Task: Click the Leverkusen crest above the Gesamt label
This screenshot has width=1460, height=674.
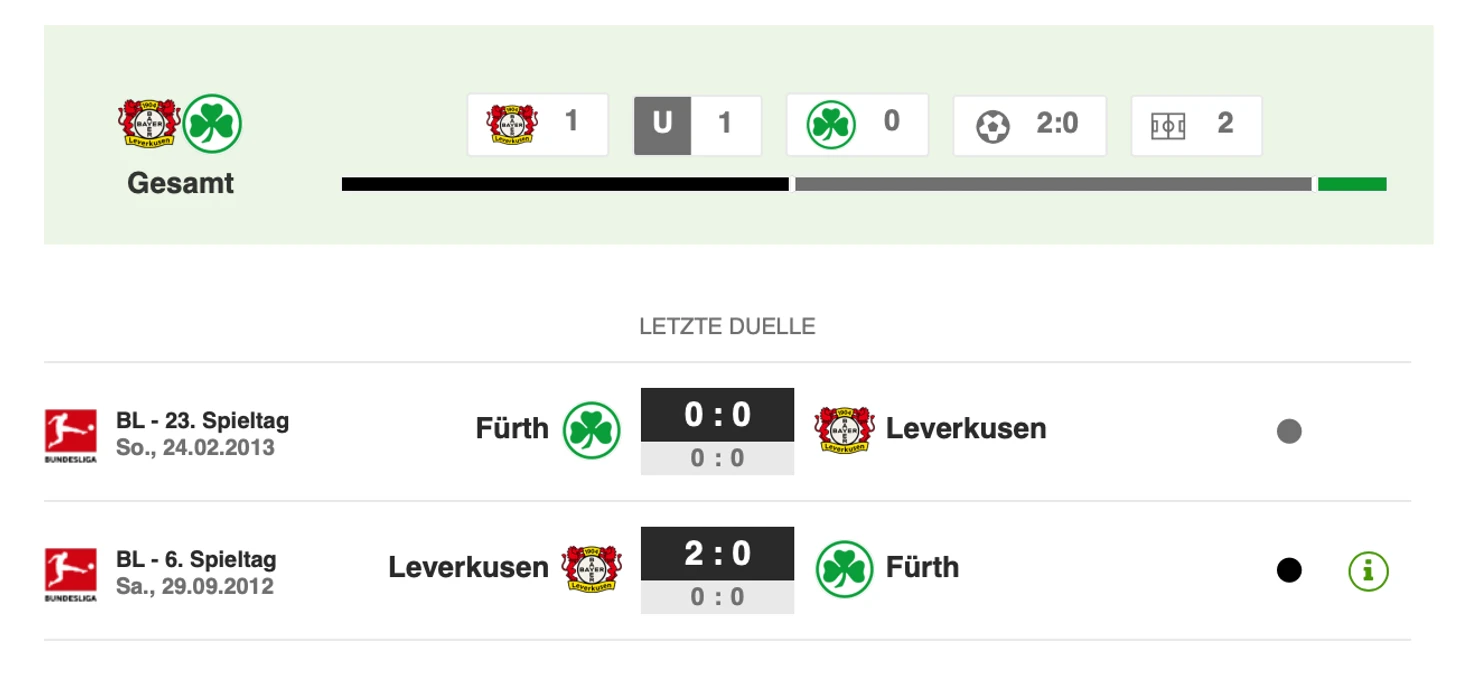Action: click(148, 123)
